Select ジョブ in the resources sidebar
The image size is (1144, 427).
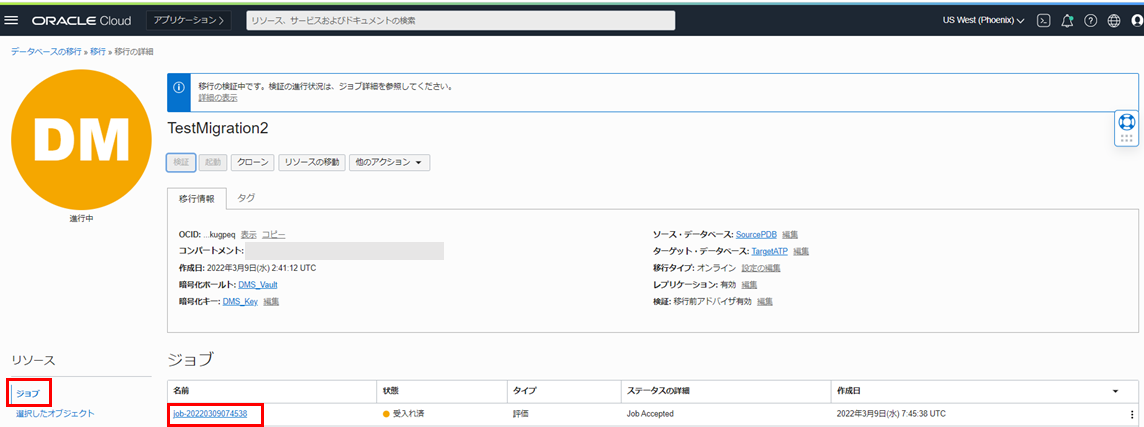point(27,393)
